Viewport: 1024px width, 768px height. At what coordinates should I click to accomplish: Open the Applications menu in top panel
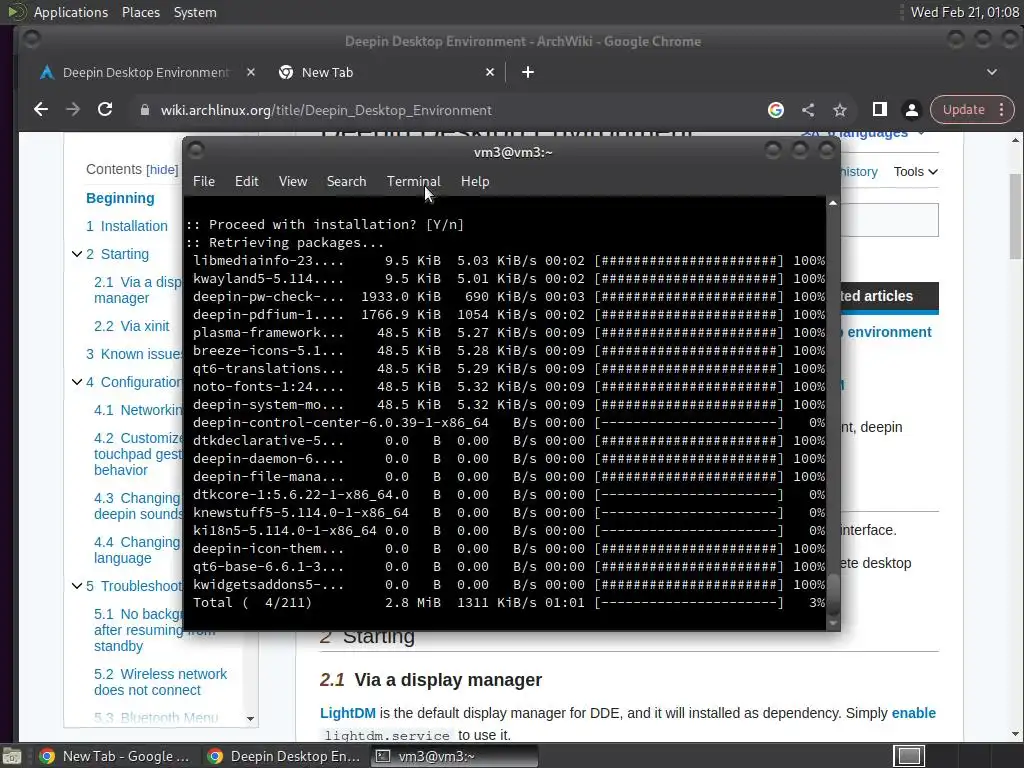coord(71,12)
